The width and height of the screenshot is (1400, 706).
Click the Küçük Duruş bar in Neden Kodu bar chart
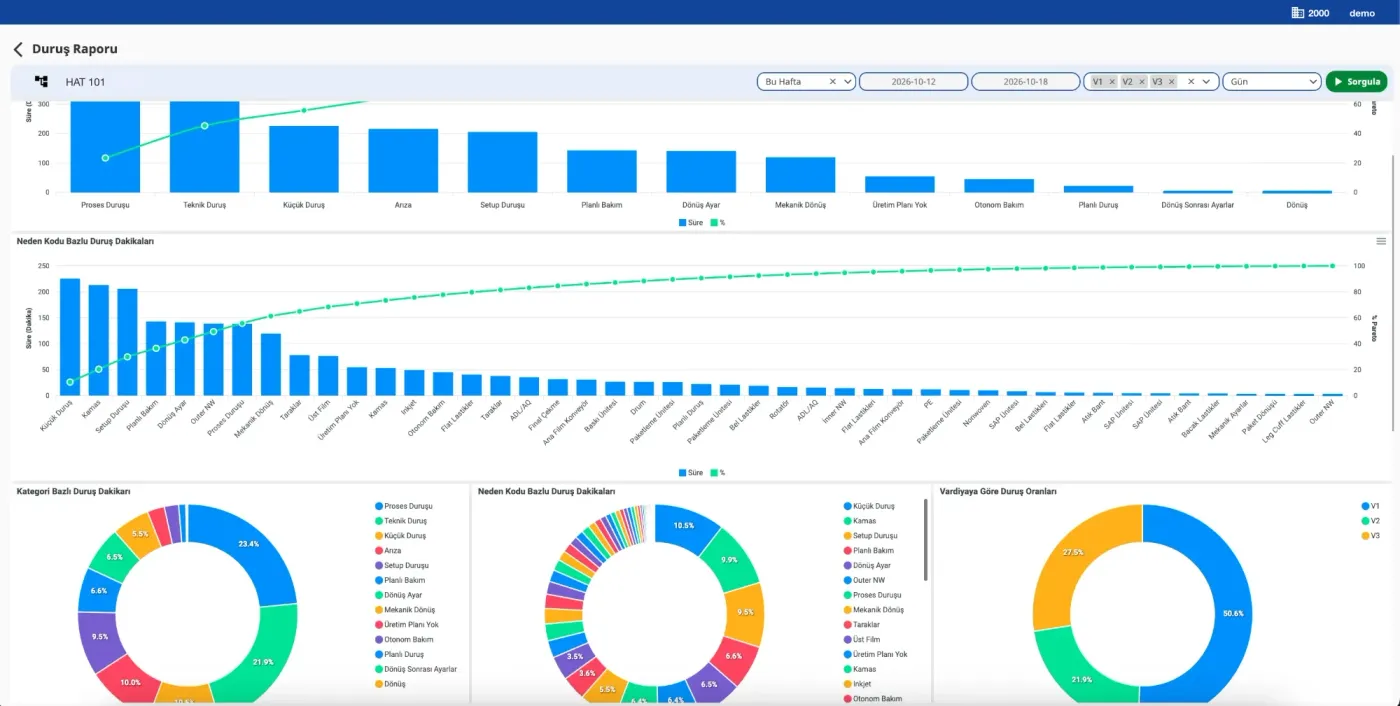tap(70, 336)
